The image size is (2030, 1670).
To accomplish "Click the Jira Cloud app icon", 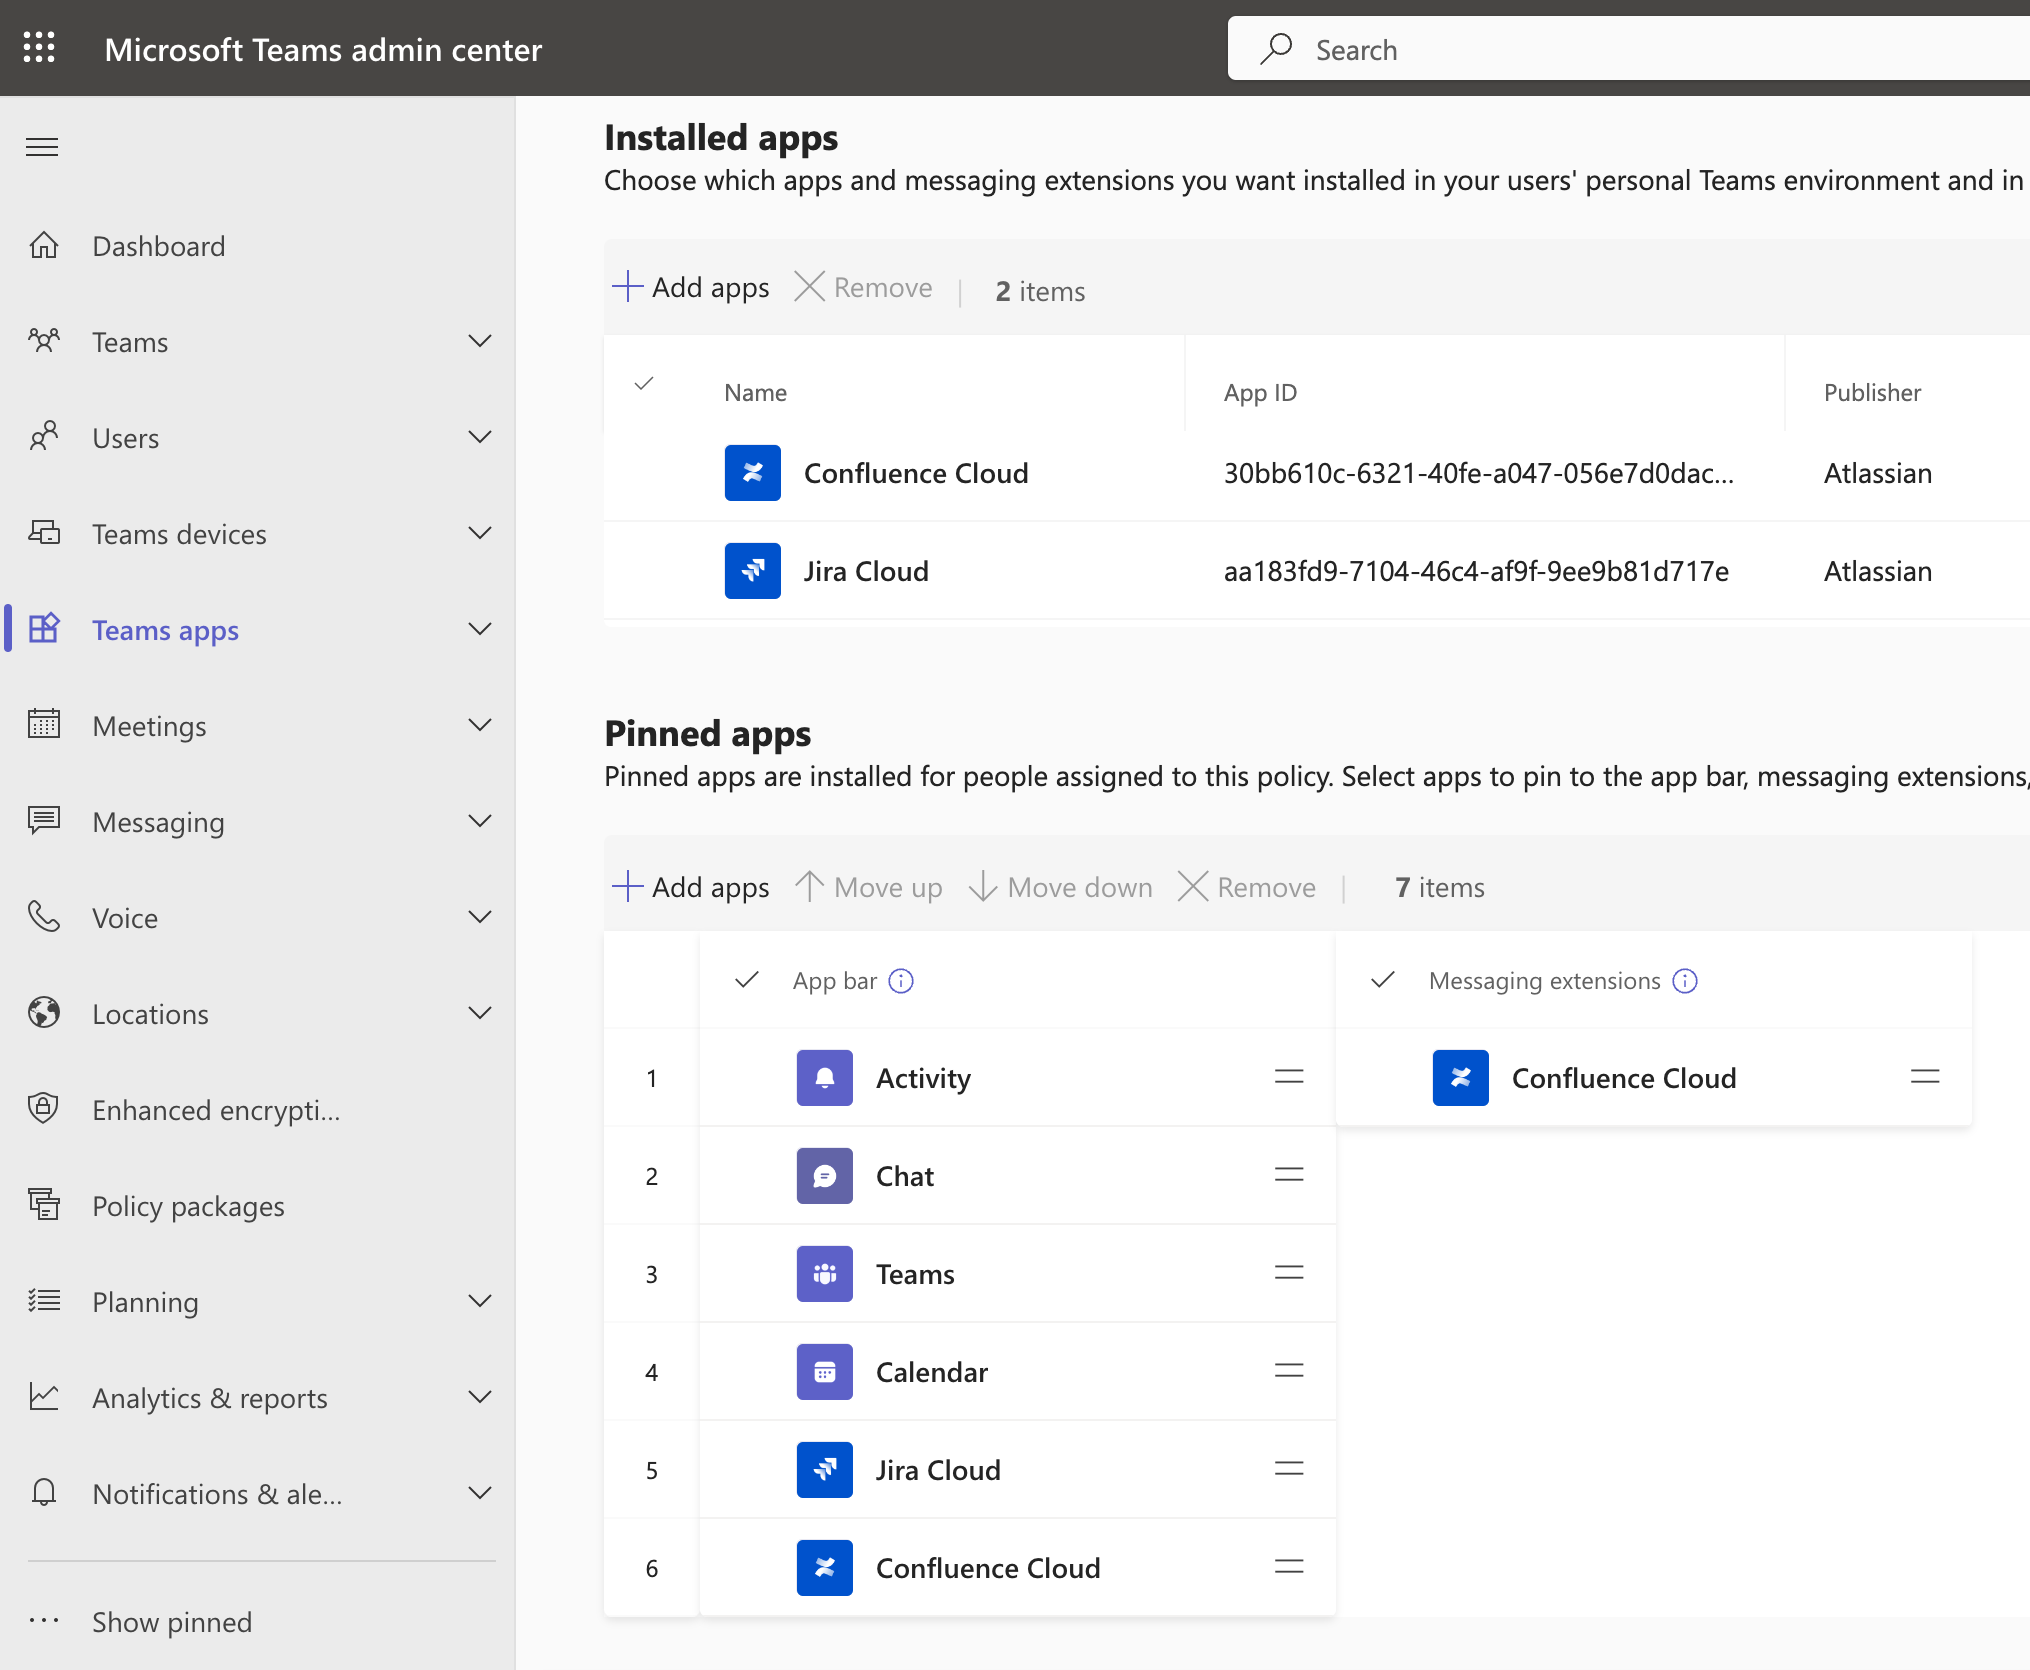I will click(x=752, y=570).
